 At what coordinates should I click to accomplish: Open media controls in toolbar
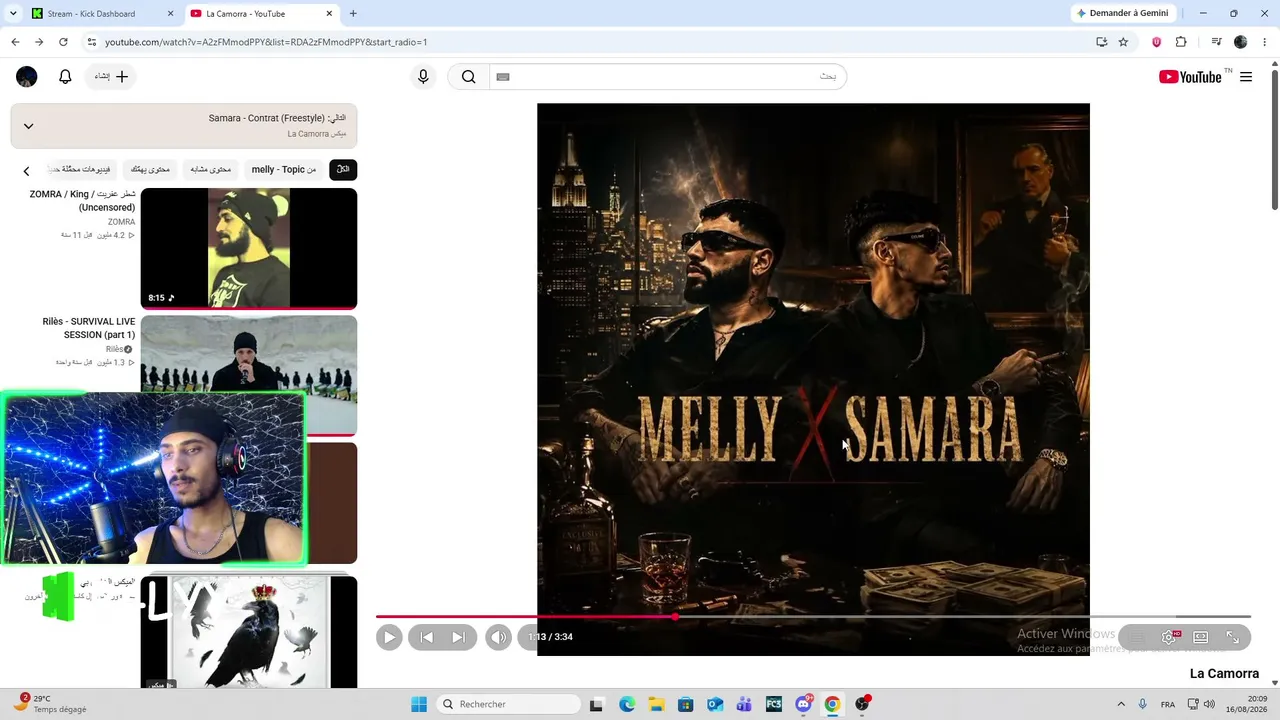pos(1217,42)
